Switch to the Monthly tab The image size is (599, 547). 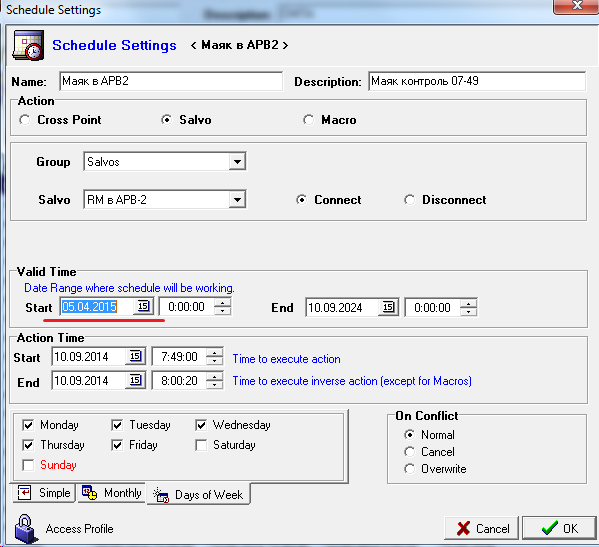[x=112, y=493]
